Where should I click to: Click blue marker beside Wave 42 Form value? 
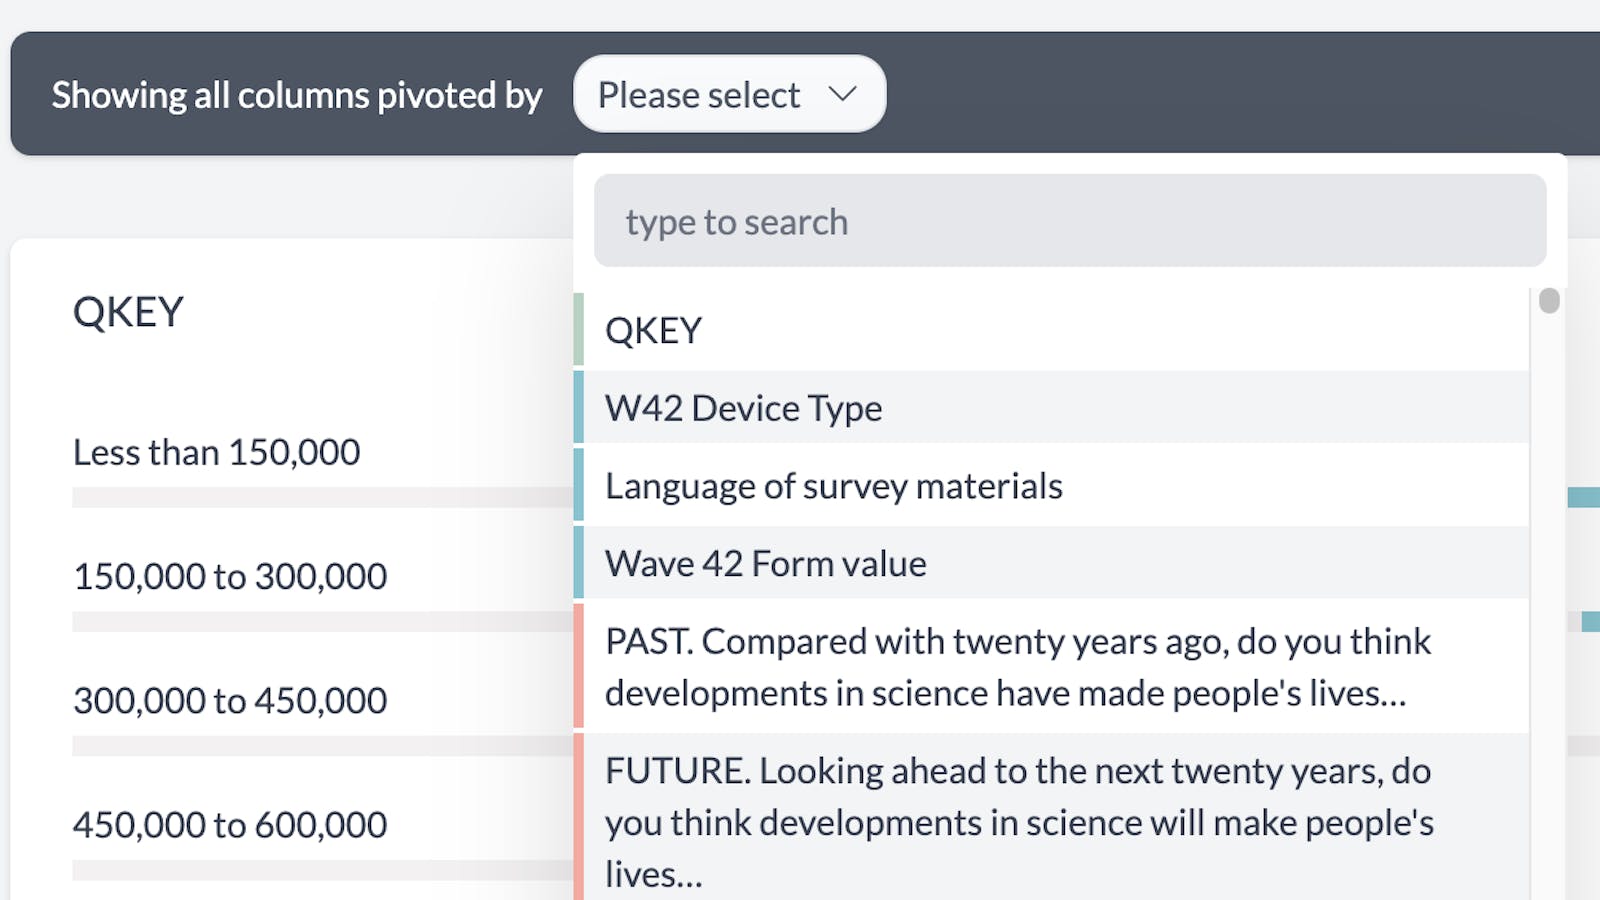click(579, 564)
